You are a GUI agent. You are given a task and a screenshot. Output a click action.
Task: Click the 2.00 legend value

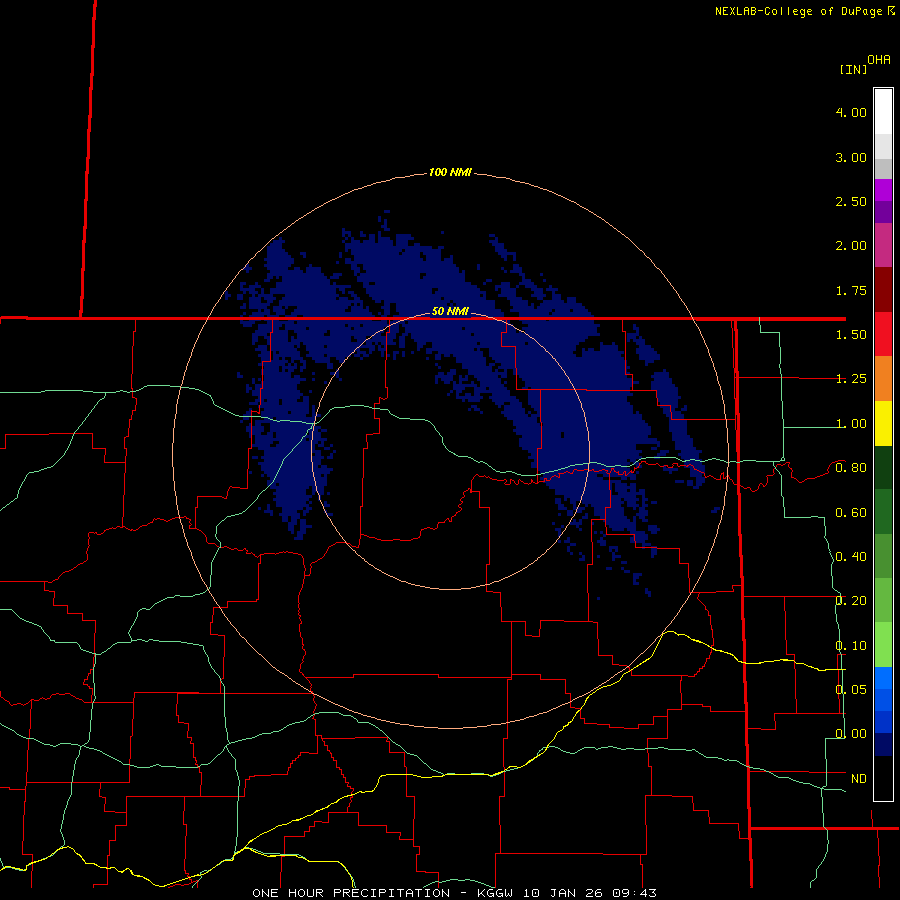tap(851, 246)
